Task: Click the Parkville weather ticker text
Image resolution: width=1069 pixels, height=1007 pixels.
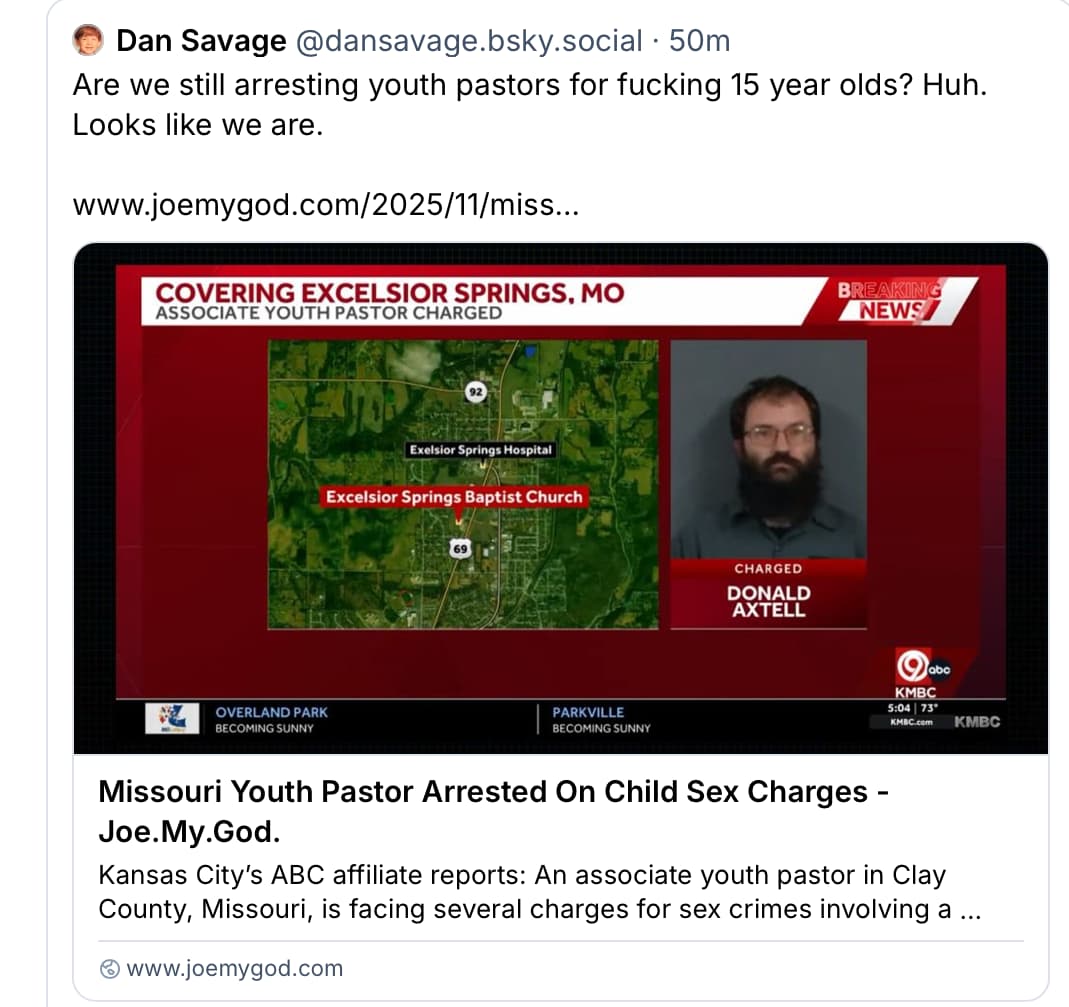Action: [x=601, y=719]
